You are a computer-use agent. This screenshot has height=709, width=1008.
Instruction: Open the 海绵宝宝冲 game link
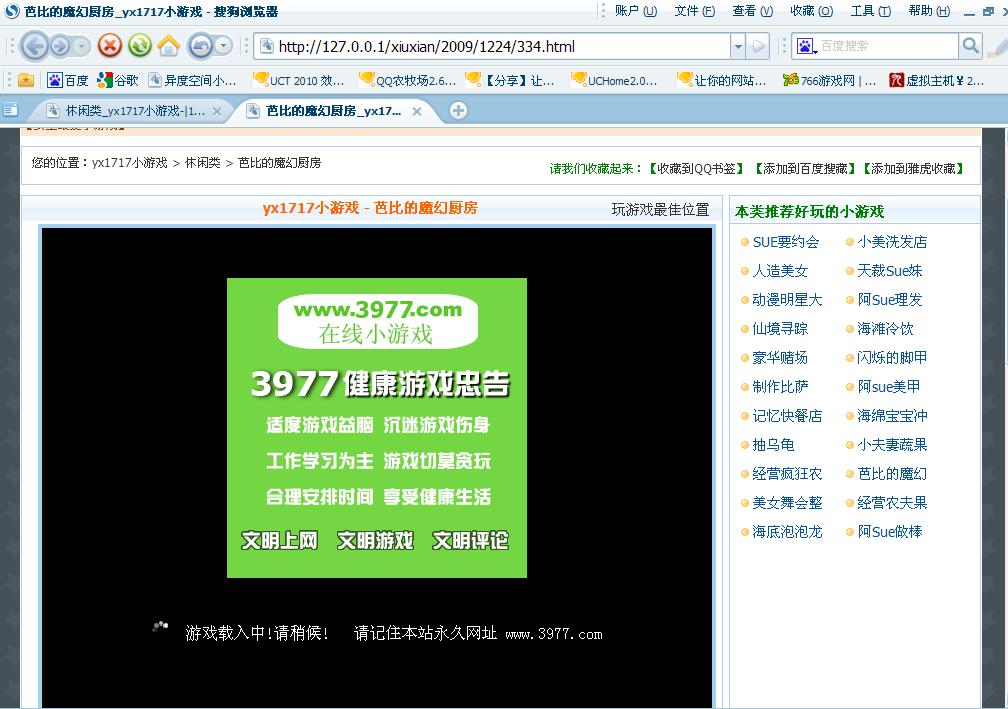coord(892,415)
